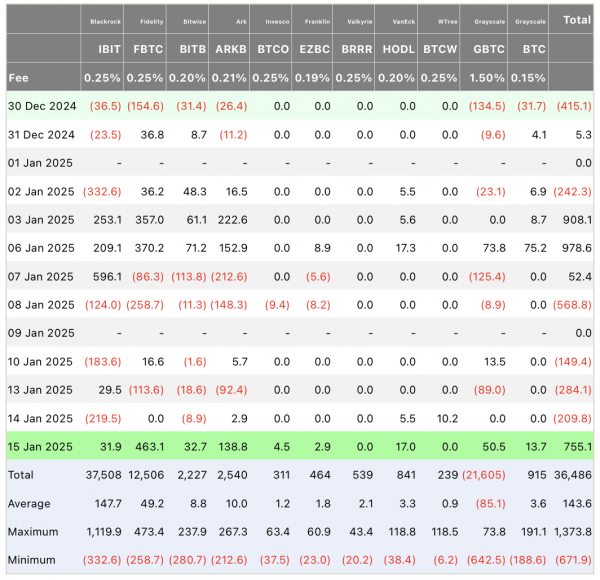Select the 07 Jan 2025 date label
600x580 pixels.
tap(41, 277)
